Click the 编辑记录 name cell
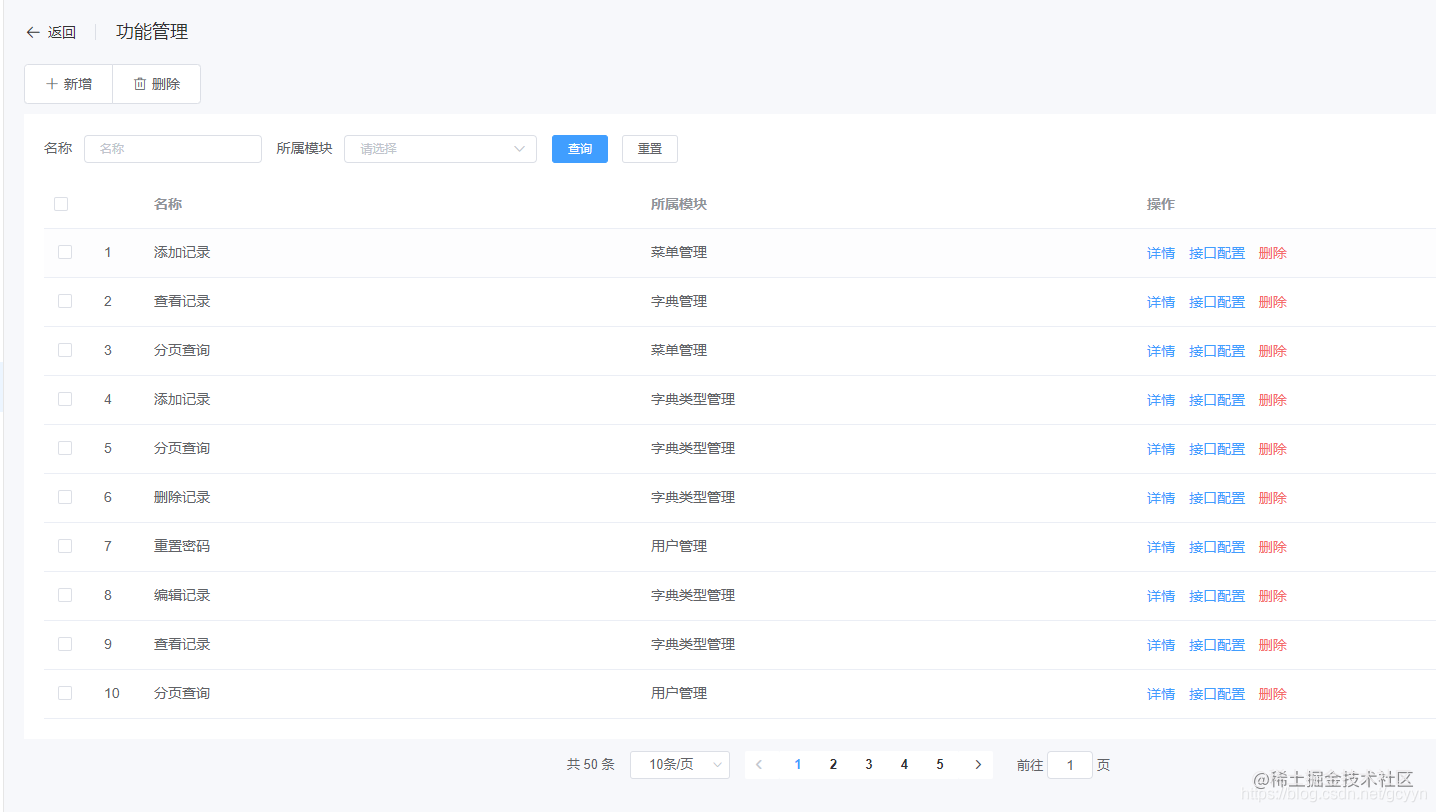This screenshot has height=812, width=1436. pyautogui.click(x=182, y=595)
